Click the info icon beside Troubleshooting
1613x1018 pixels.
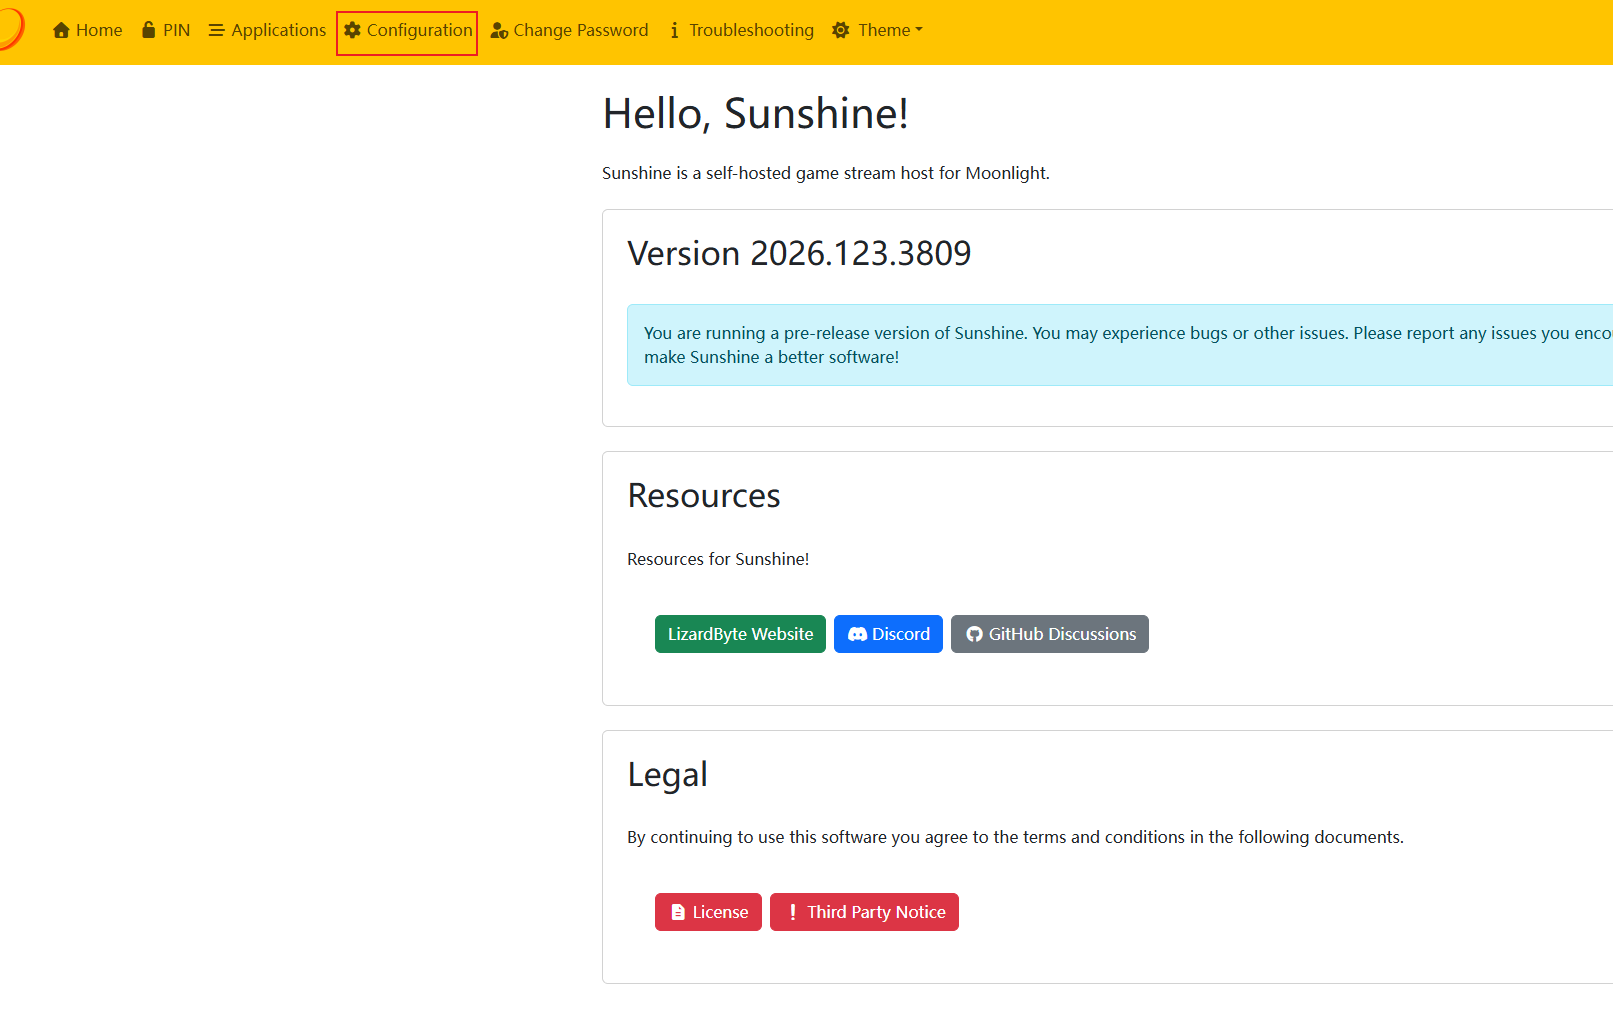point(675,31)
